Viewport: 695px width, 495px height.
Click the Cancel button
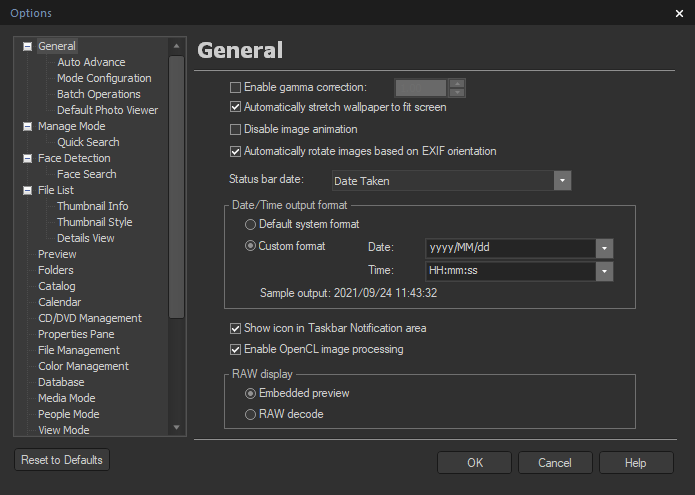pyautogui.click(x=555, y=463)
